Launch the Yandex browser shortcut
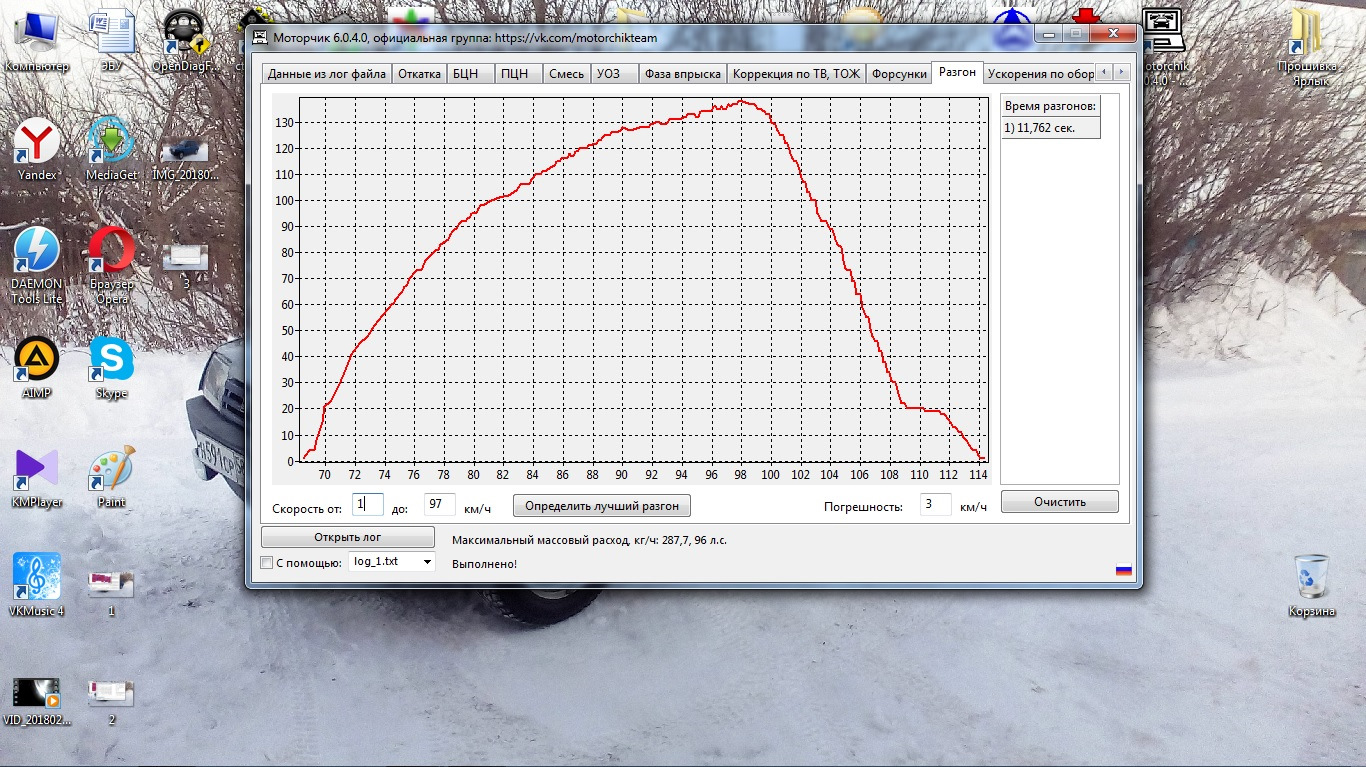 point(37,148)
